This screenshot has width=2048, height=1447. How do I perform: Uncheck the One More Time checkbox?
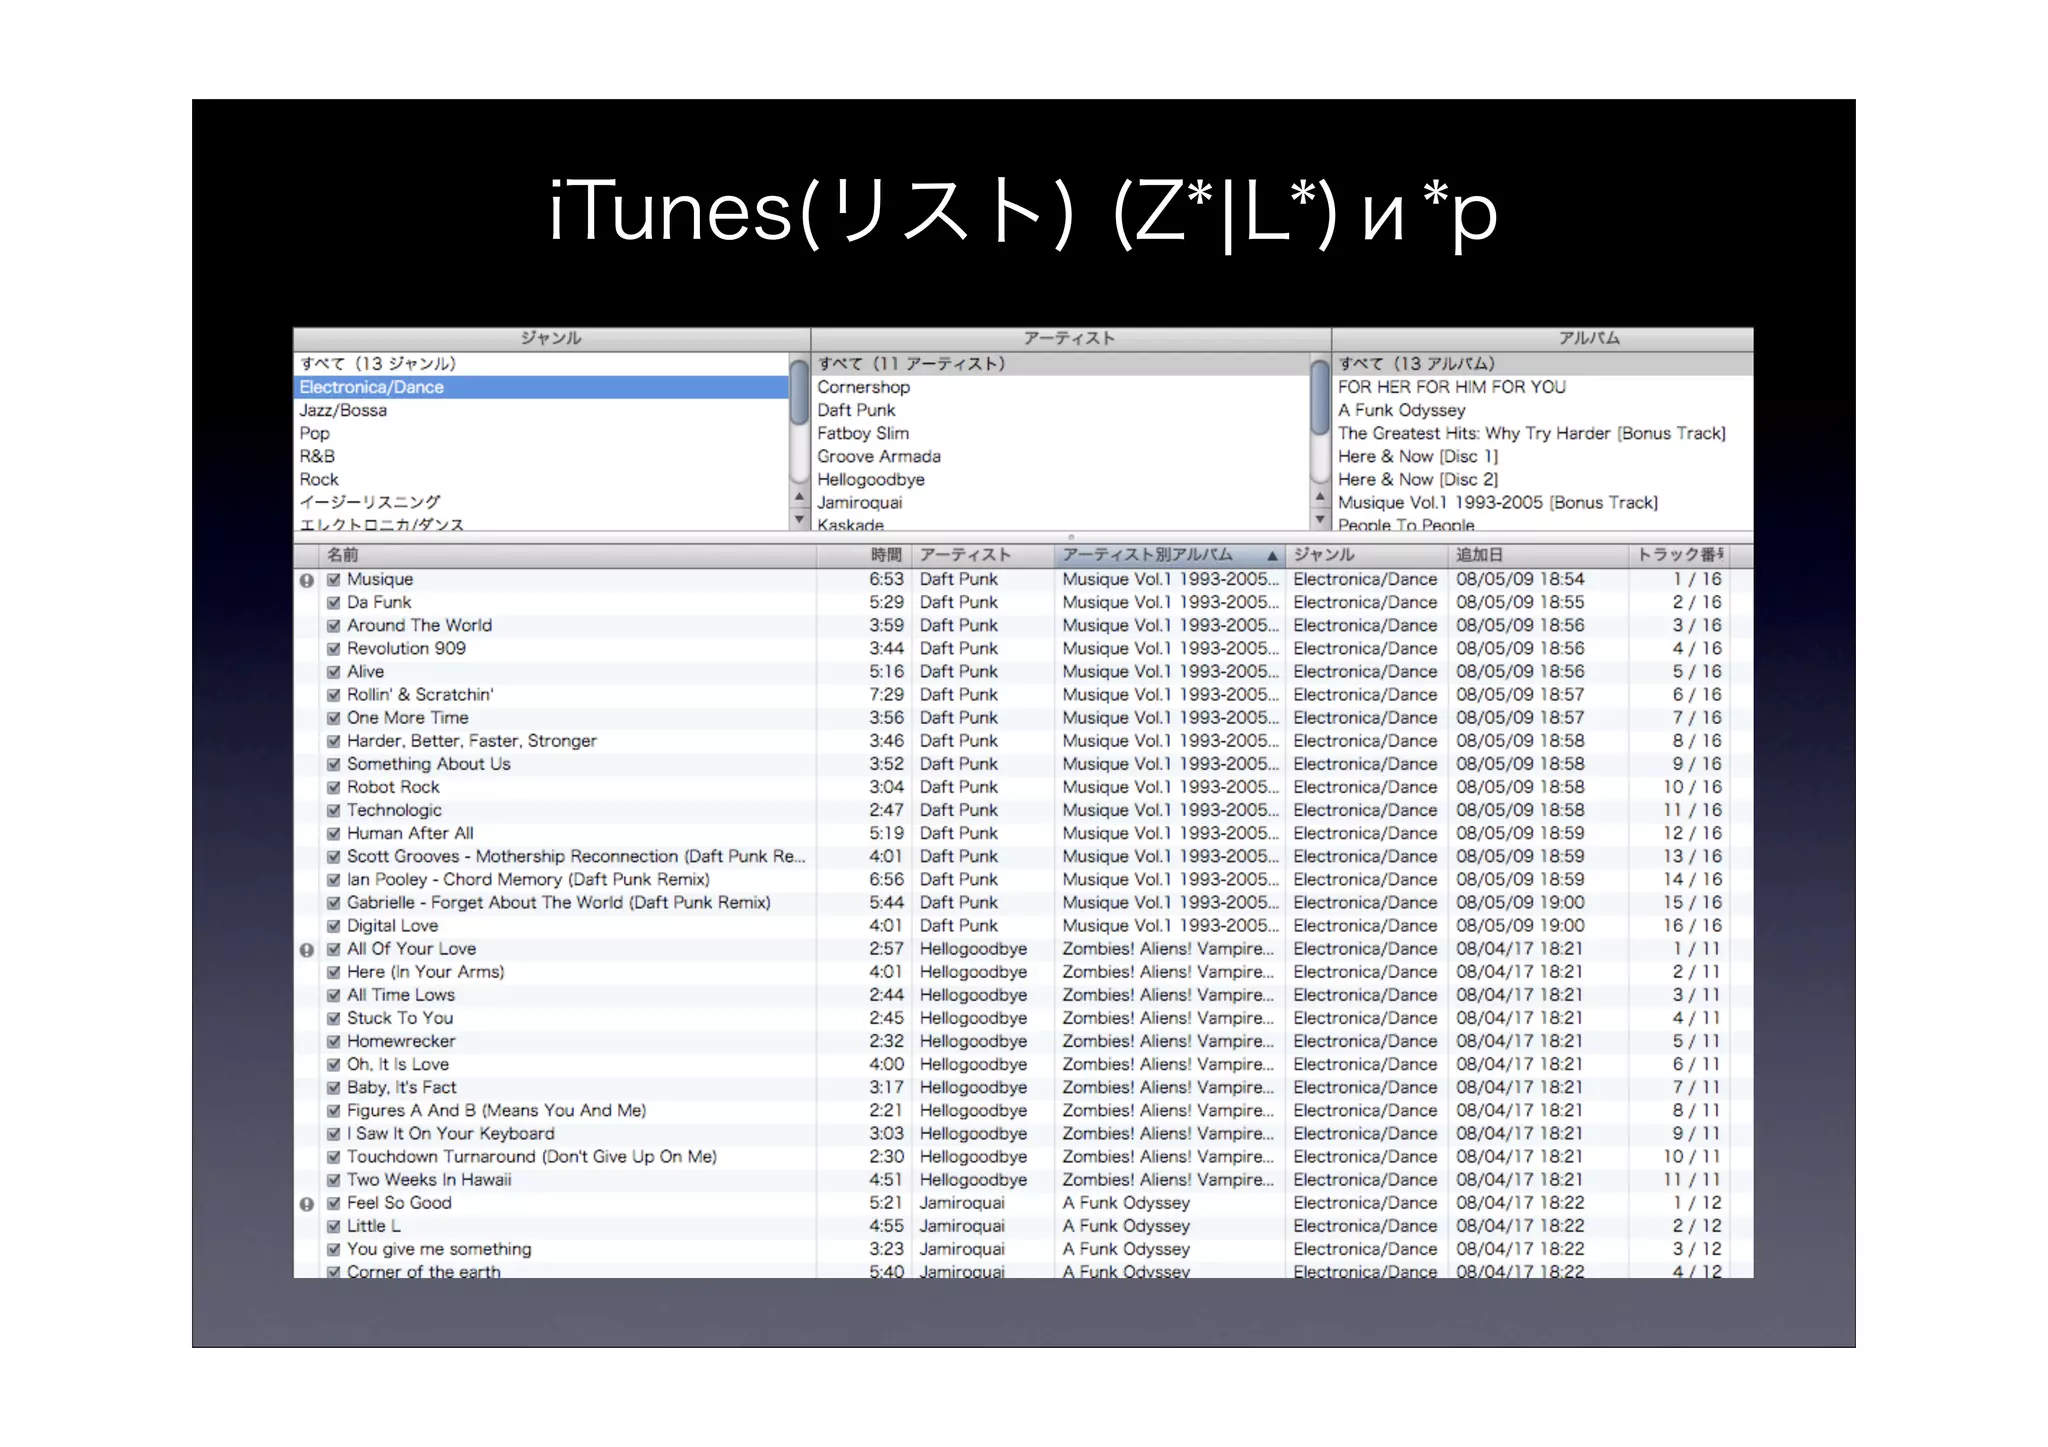(334, 718)
